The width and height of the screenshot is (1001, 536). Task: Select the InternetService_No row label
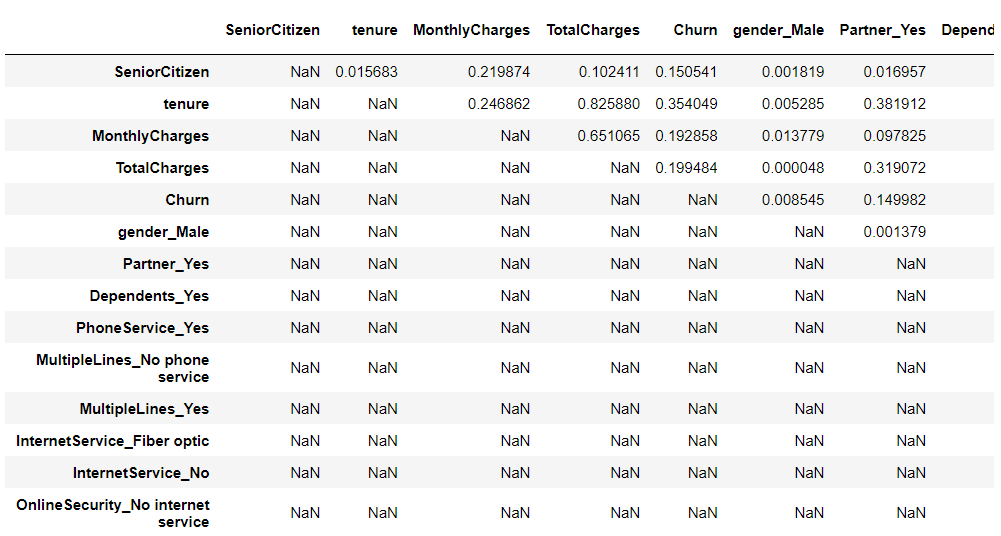[x=140, y=473]
